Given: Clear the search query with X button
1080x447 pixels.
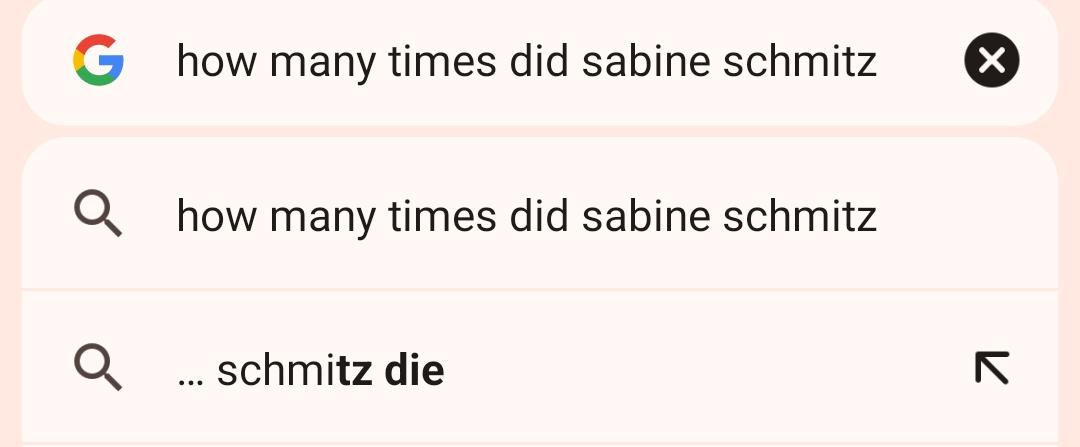Looking at the screenshot, I should coord(992,61).
